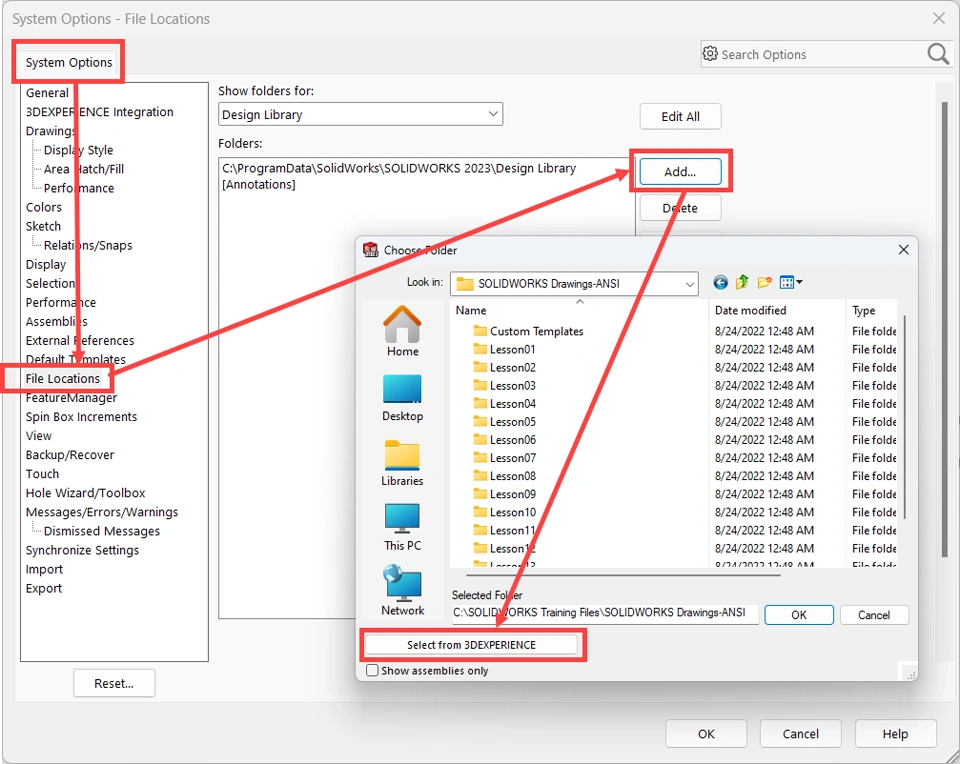Image resolution: width=960 pixels, height=764 pixels.
Task: Click the back arrow icon in Choose Folder
Action: click(x=721, y=282)
